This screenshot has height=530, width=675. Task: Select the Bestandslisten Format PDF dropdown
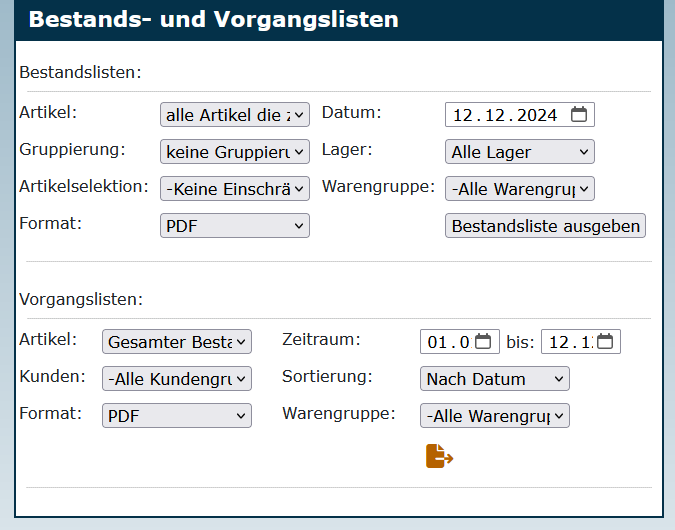235,226
